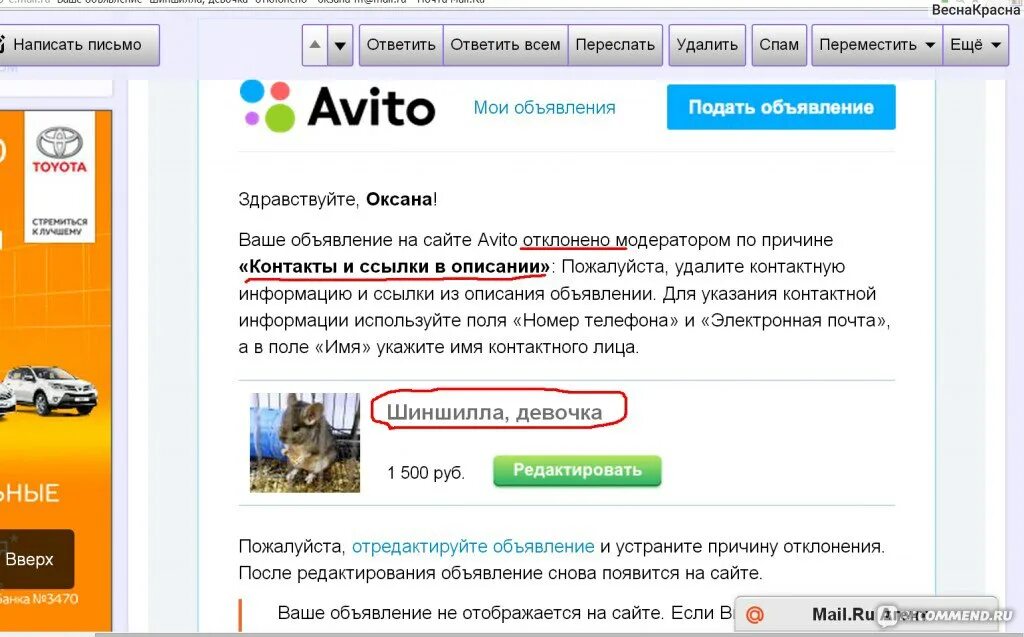Click the ВеснаКрасна username at top right

pos(976,10)
